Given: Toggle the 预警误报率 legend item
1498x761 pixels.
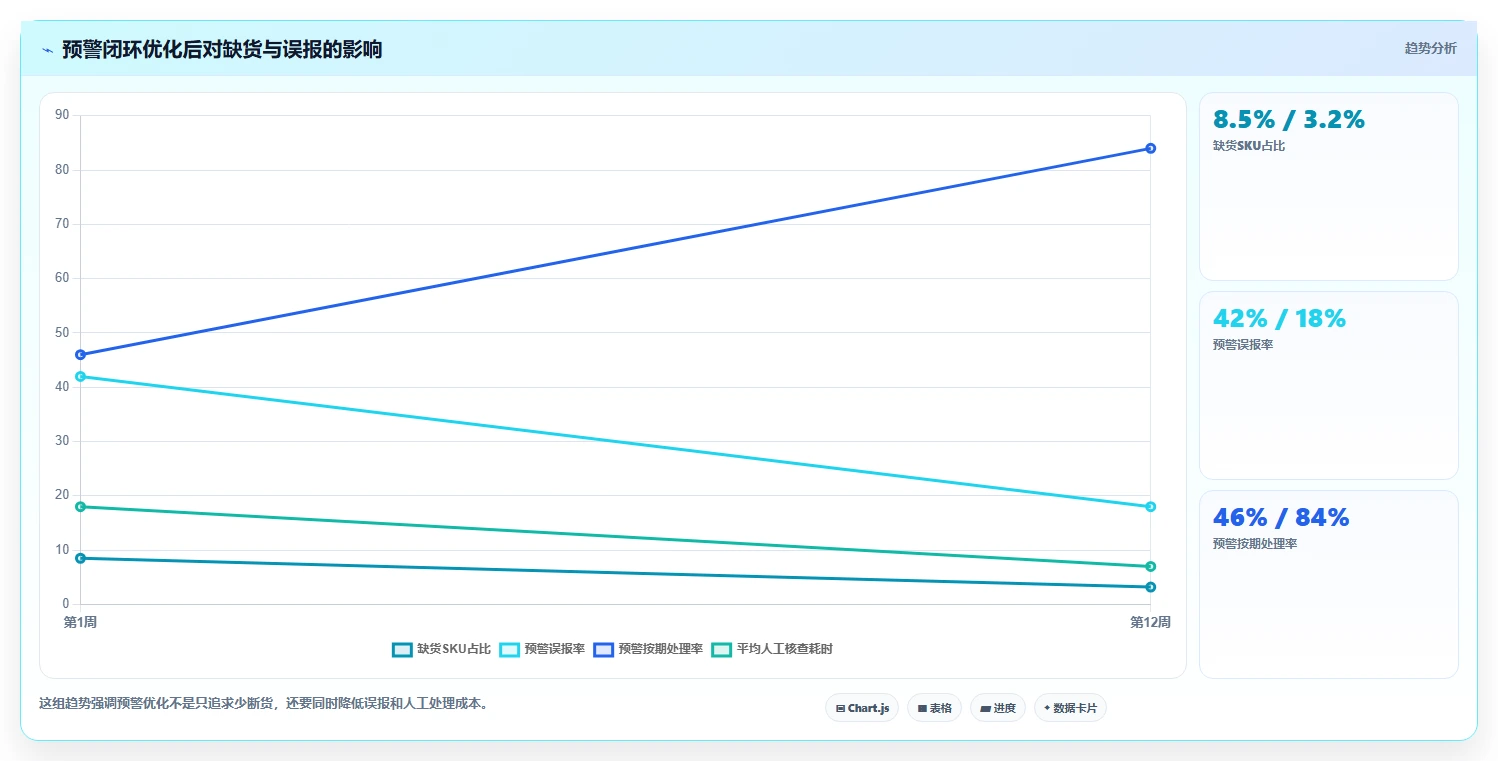Looking at the screenshot, I should point(542,649).
